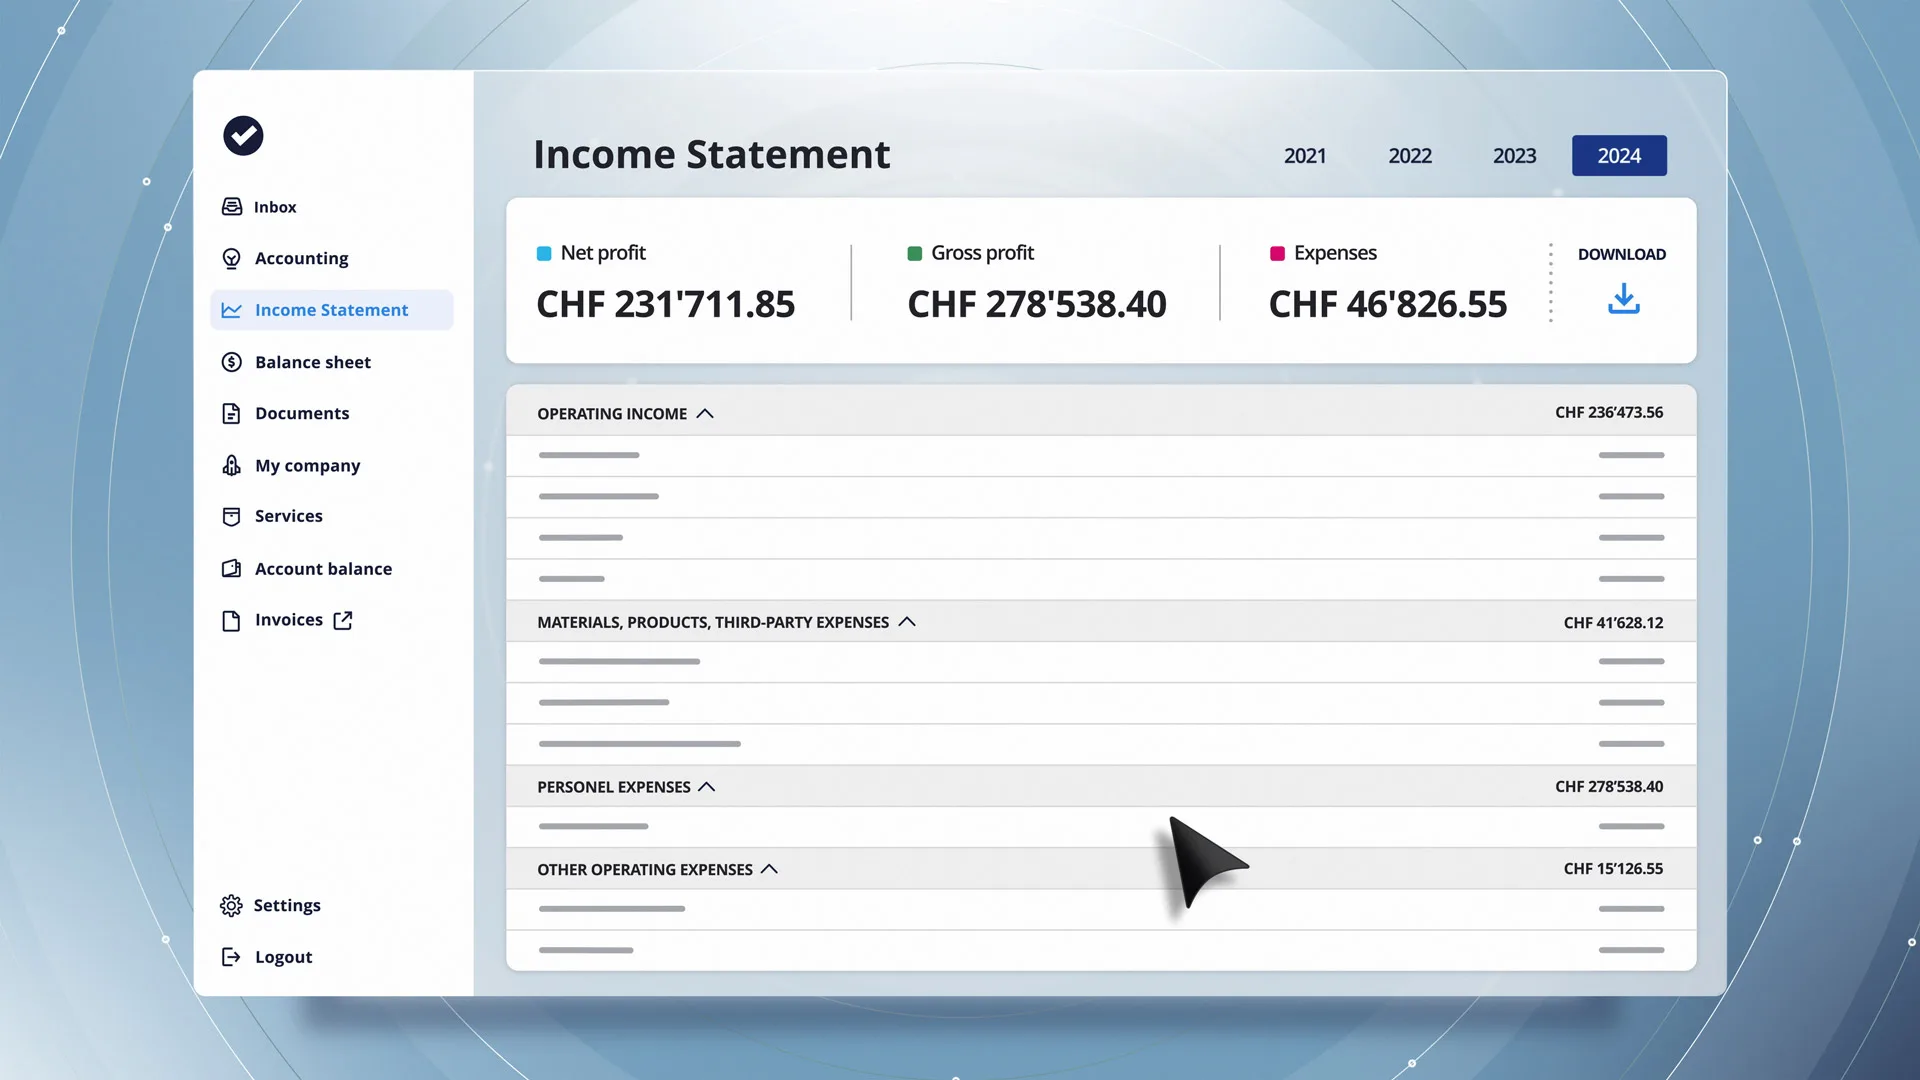Open Settings from the sidebar
The height and width of the screenshot is (1080, 1920).
(x=287, y=905)
